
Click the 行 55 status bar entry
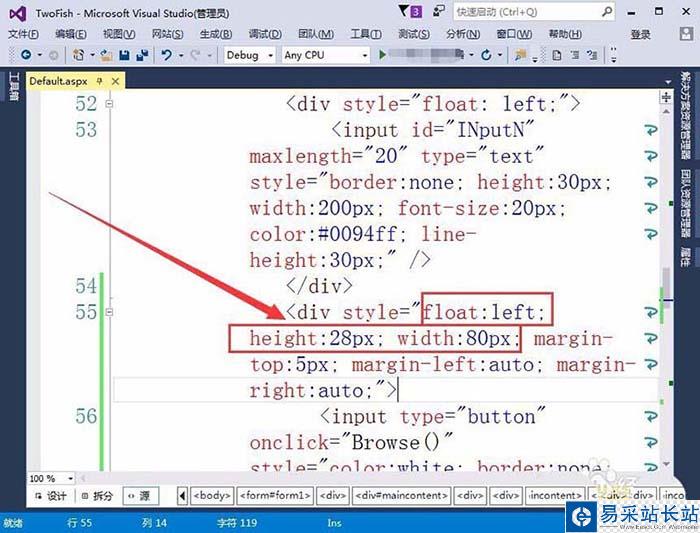tap(79, 522)
